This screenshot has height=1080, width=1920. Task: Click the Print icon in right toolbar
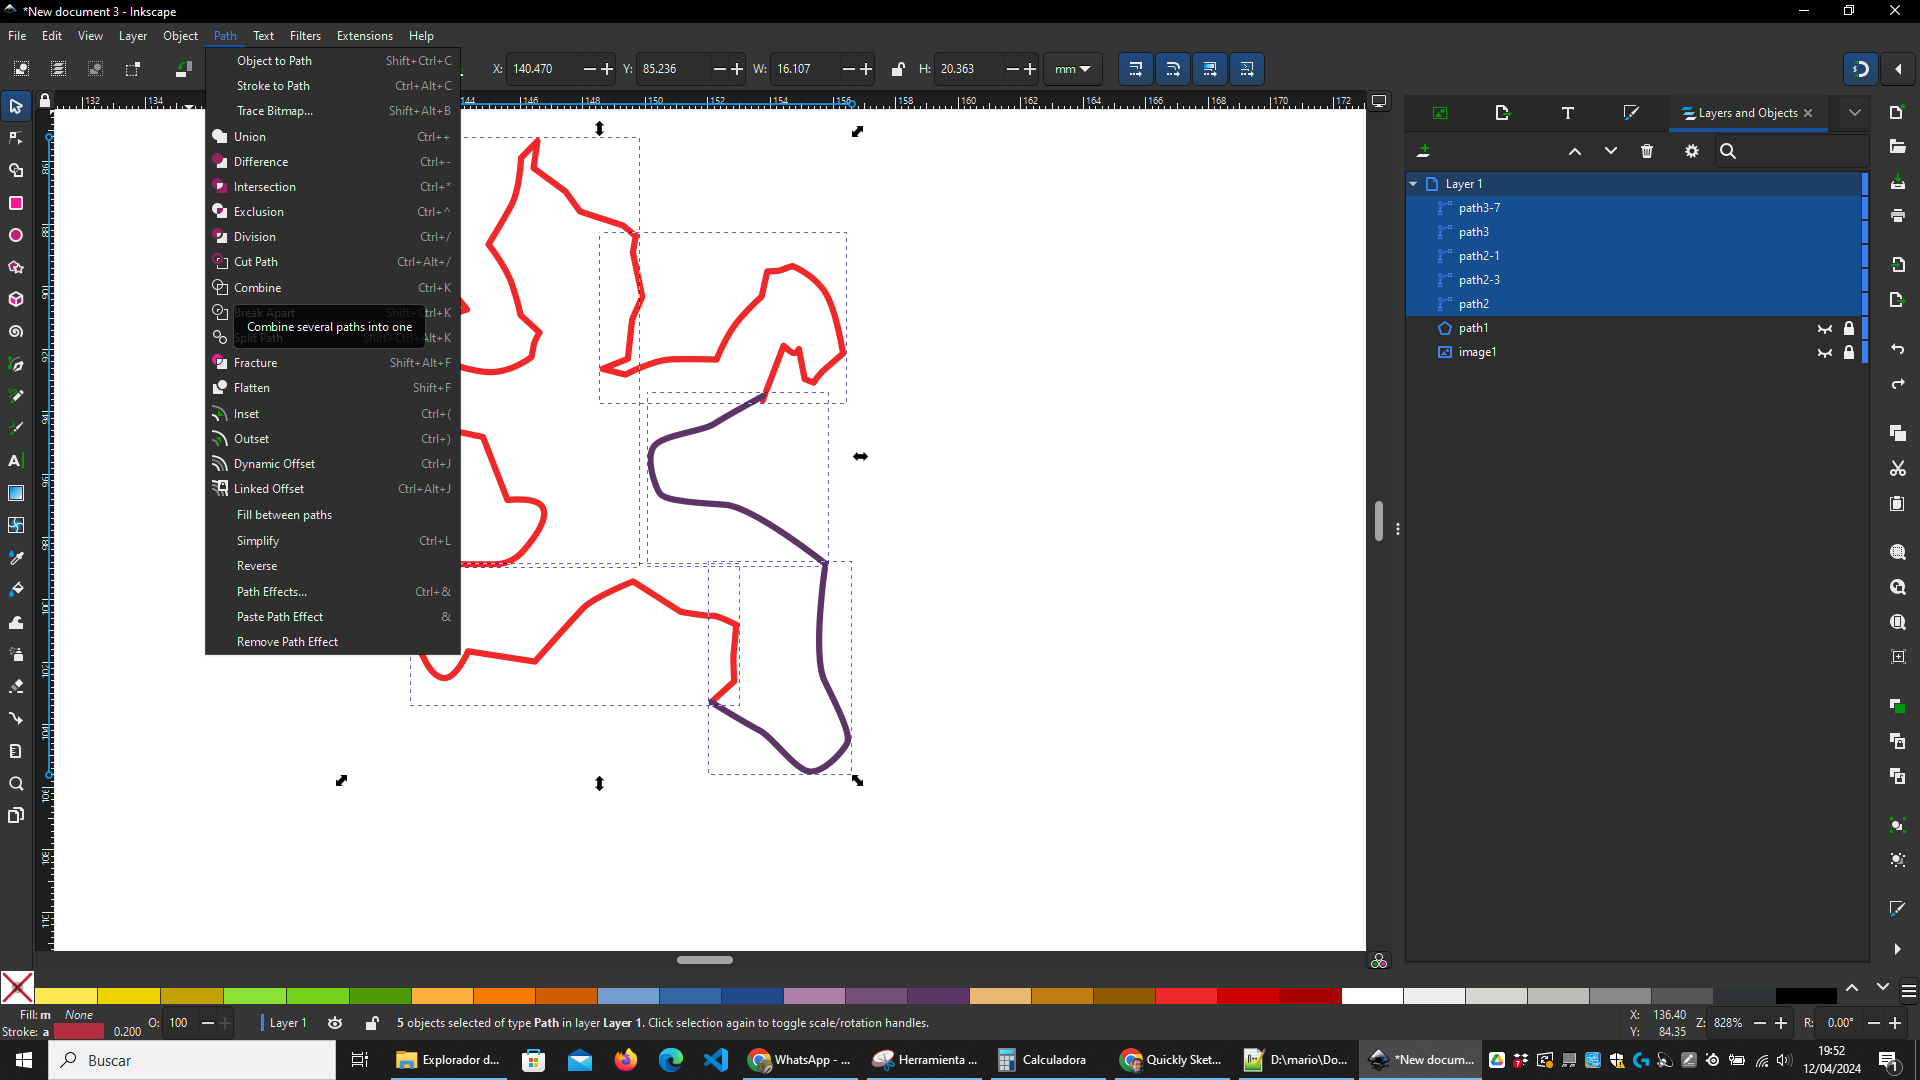click(1898, 216)
